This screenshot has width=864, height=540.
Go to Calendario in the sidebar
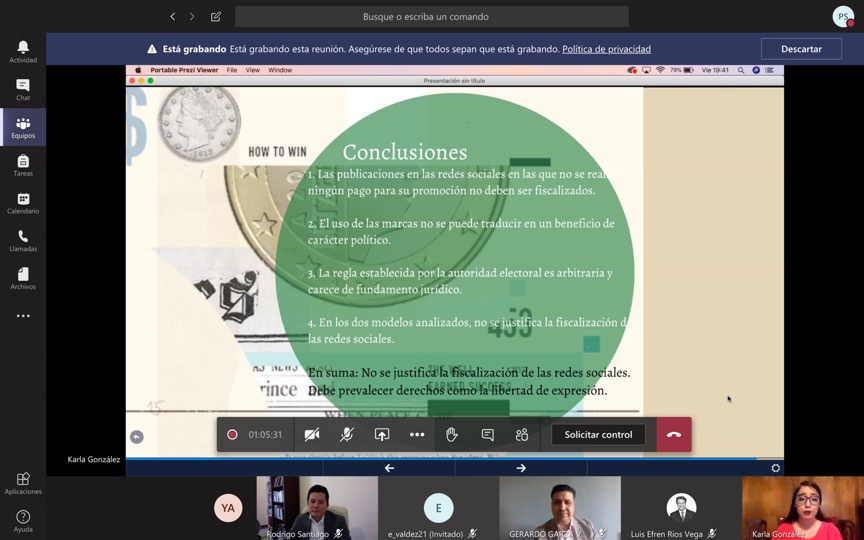(22, 203)
